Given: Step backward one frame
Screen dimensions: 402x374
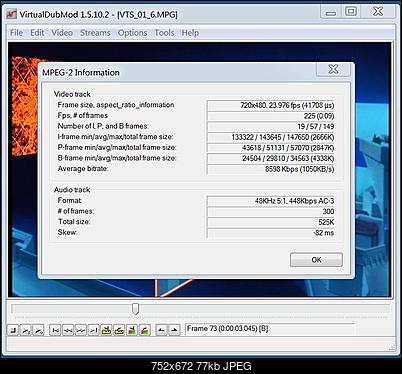Looking at the screenshot, I should [68, 330].
